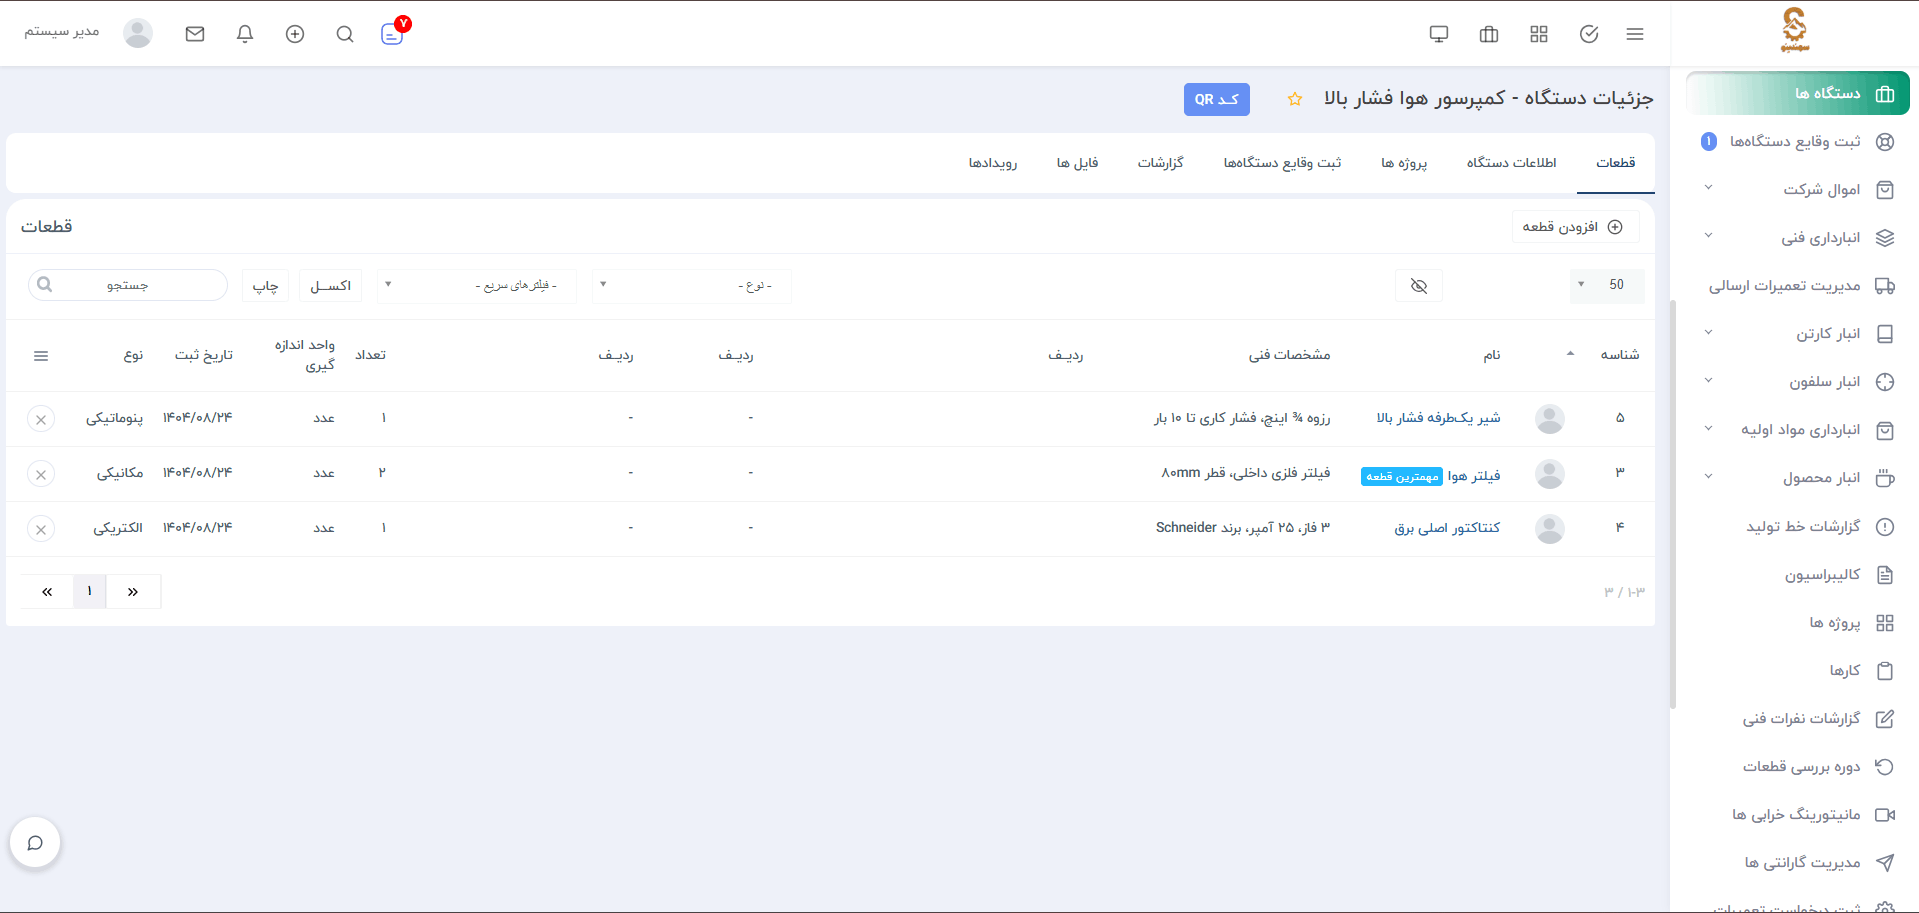The width and height of the screenshot is (1919, 913).
Task: Open گزارشات خط تولید sidebar item
Action: tap(1798, 526)
